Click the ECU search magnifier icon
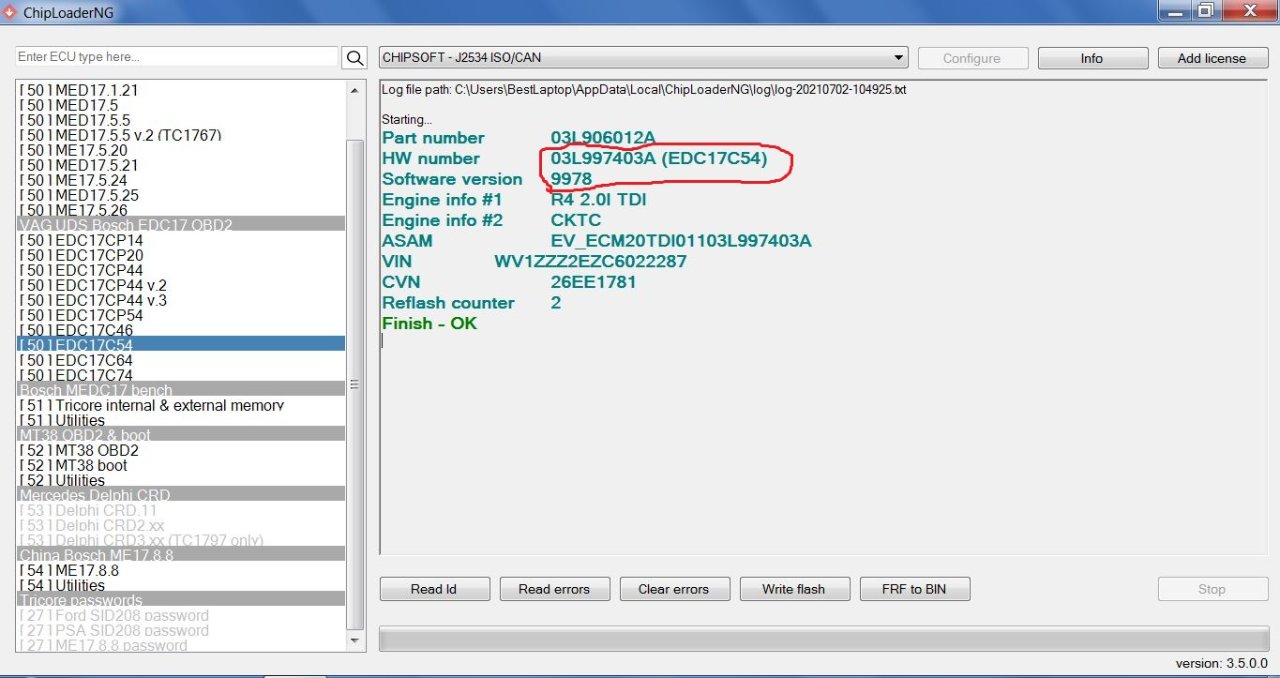The width and height of the screenshot is (1280, 678). [x=355, y=58]
